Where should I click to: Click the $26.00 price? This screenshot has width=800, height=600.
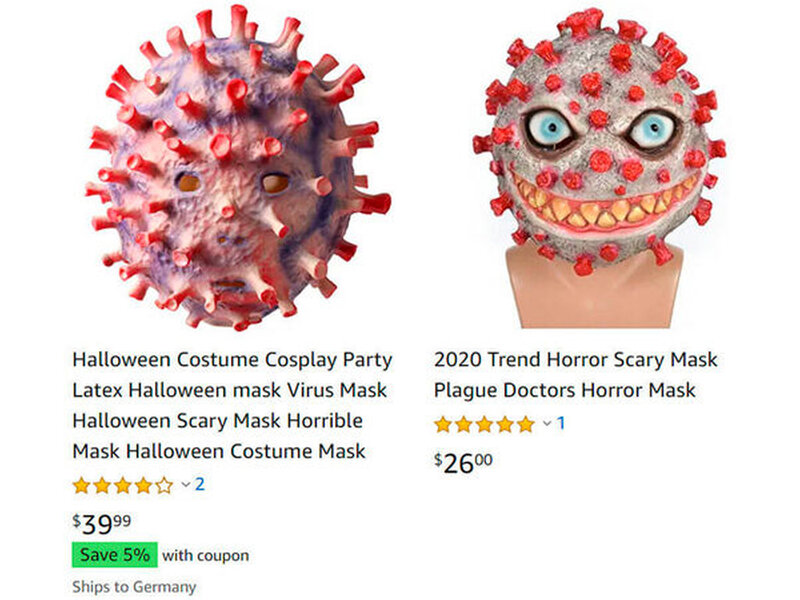pos(463,463)
